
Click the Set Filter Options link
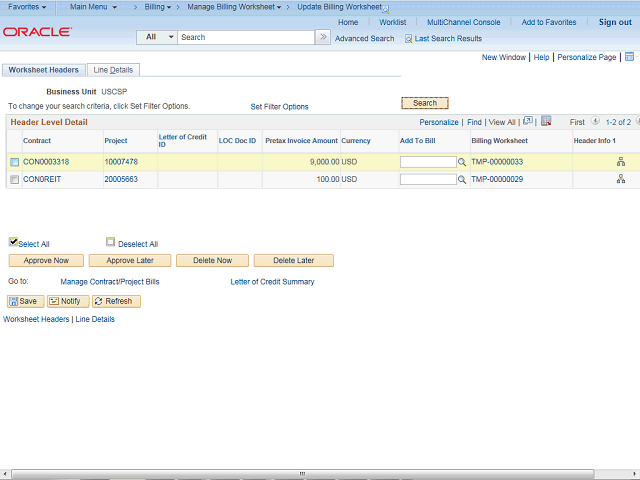click(x=279, y=107)
